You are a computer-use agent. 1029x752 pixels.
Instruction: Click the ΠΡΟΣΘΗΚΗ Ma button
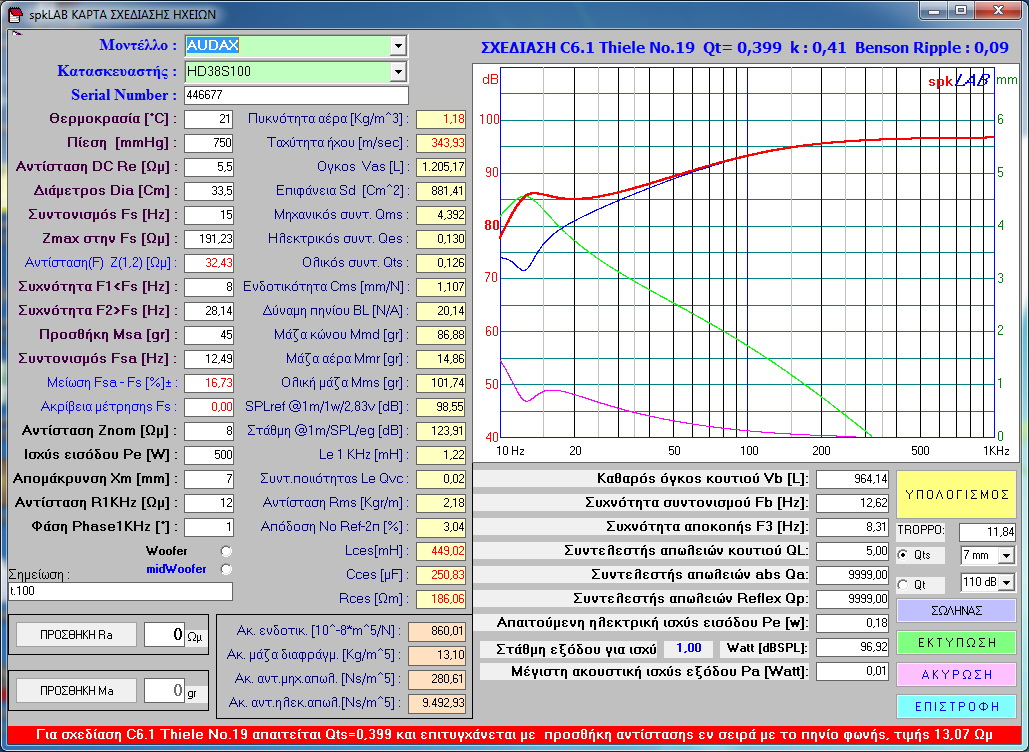76,690
